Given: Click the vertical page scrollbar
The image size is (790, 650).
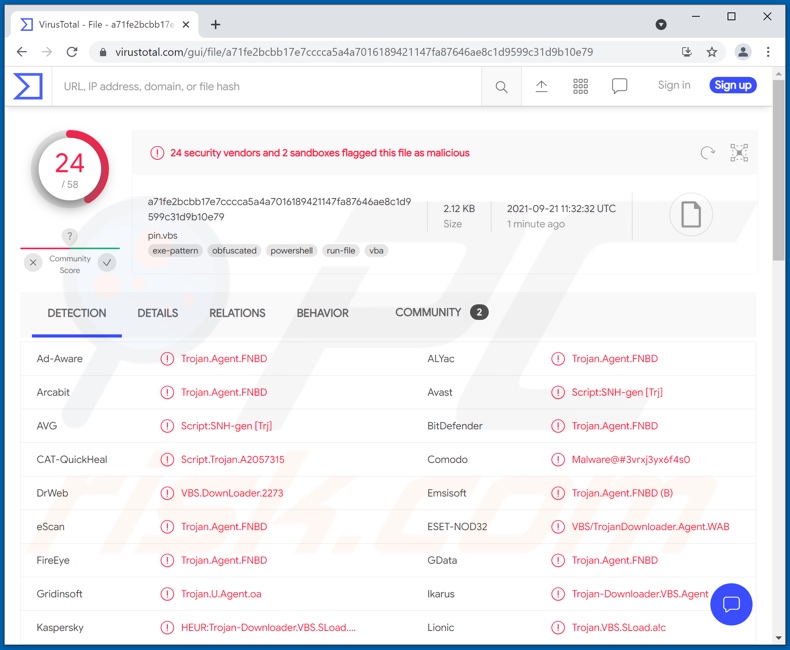Looking at the screenshot, I should pos(778,170).
